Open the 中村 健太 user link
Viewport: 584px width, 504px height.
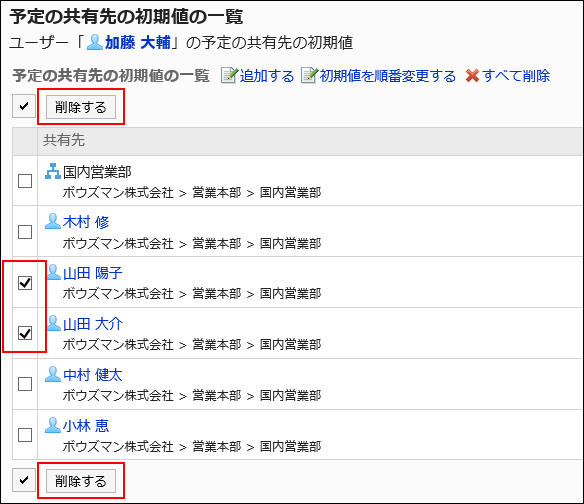tap(93, 375)
